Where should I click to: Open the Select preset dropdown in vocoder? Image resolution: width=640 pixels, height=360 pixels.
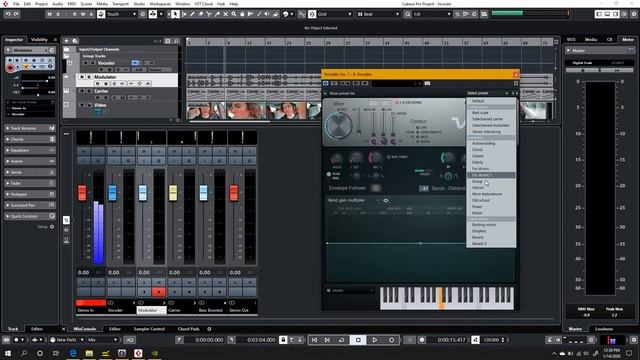[x=488, y=93]
